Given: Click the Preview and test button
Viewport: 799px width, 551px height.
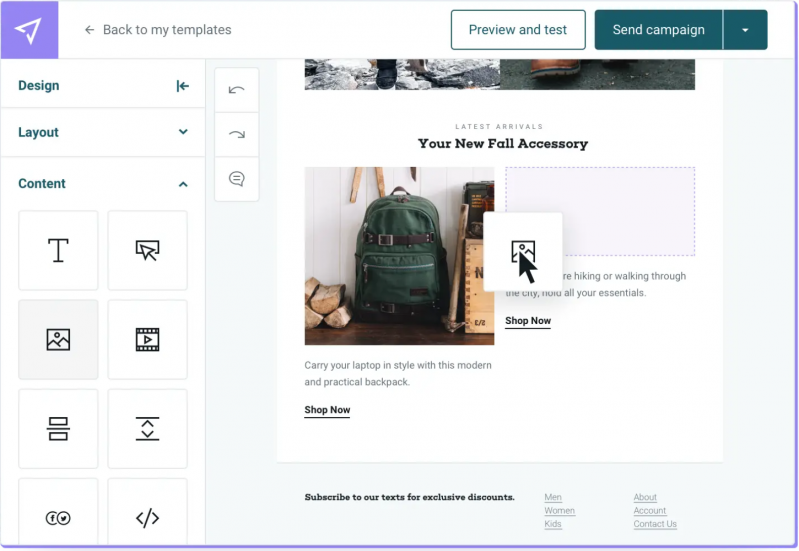Looking at the screenshot, I should click(517, 30).
